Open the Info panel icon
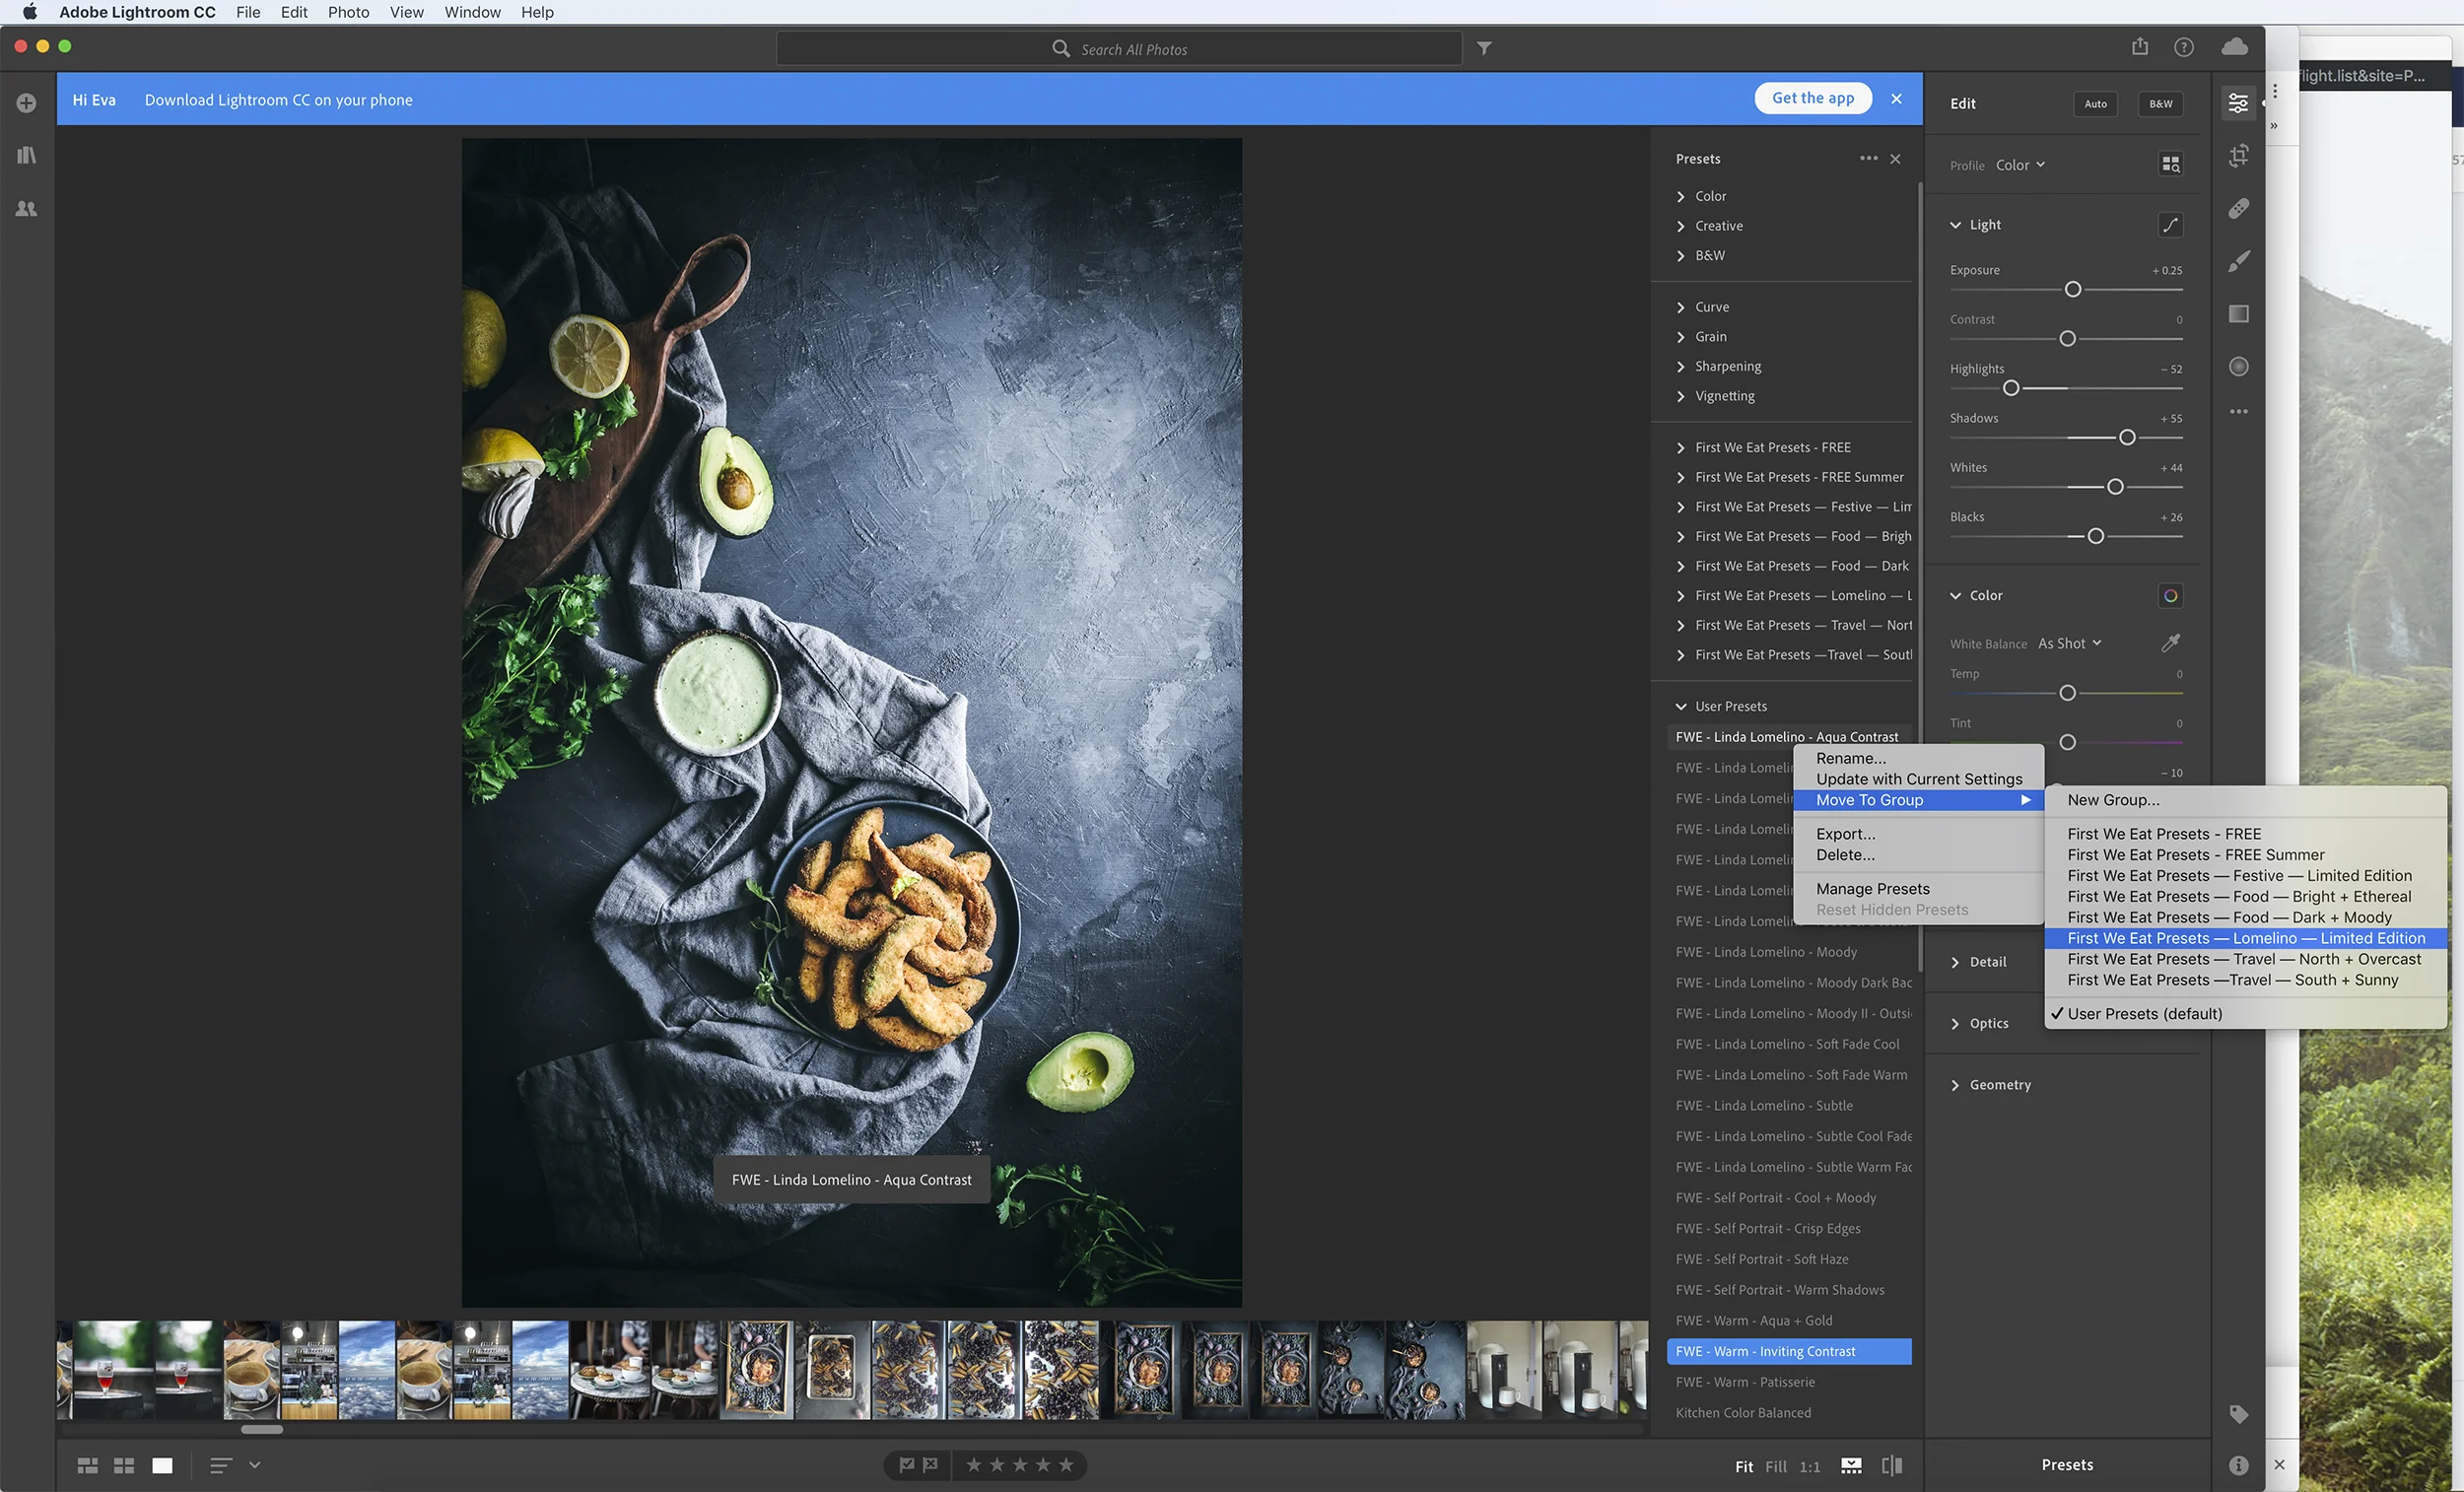Viewport: 2464px width, 1492px height. click(x=2238, y=1465)
